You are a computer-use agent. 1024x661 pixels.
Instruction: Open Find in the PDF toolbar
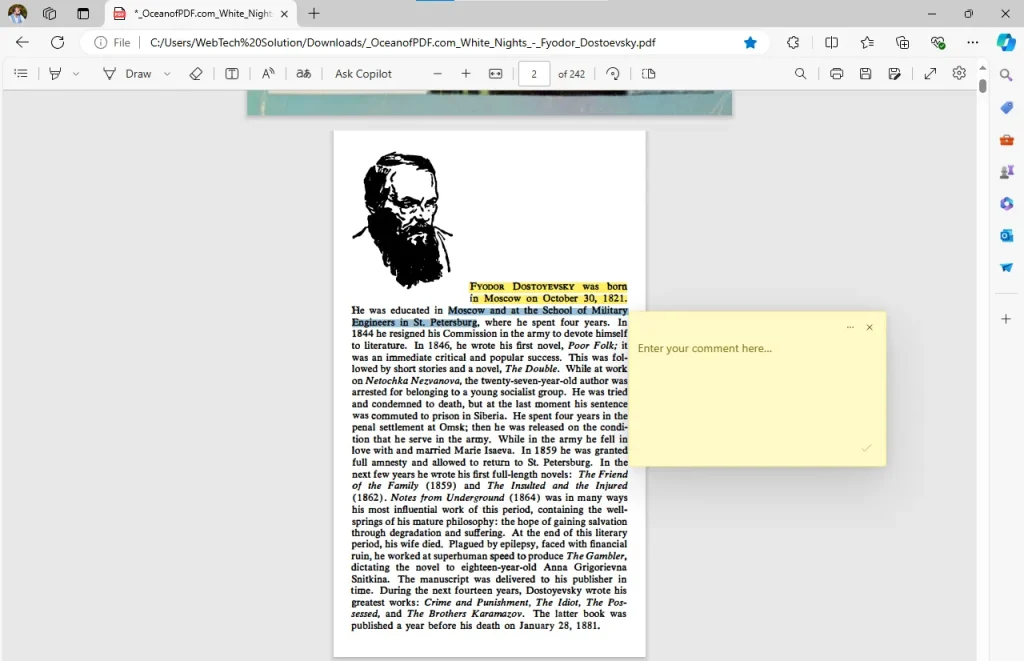pos(800,74)
